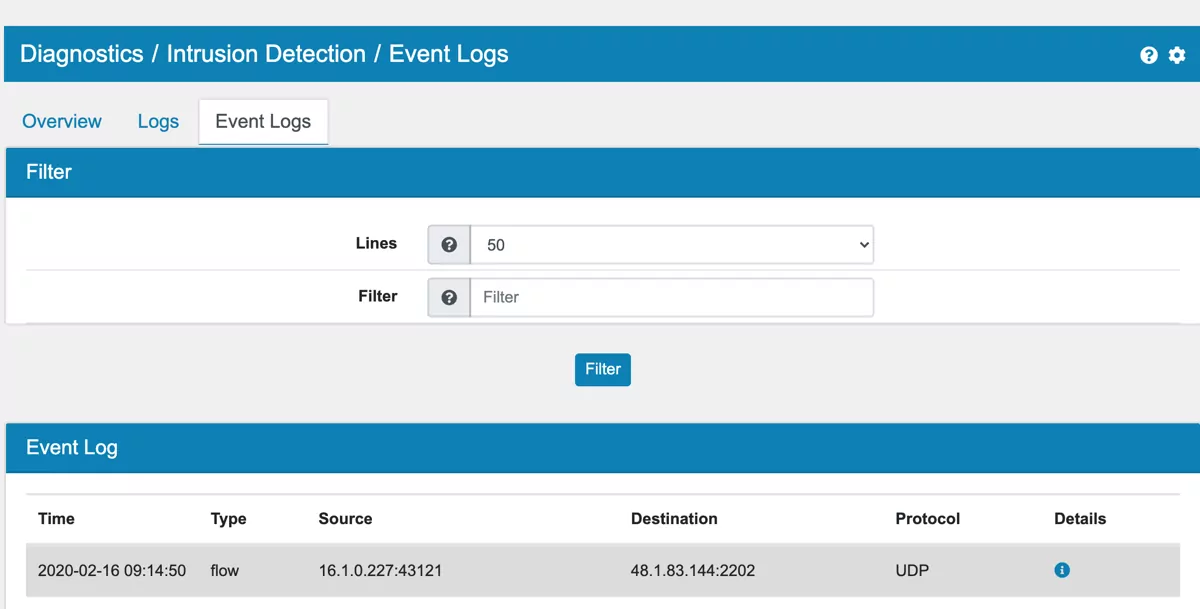The image size is (1200, 609).
Task: Click the help icon next to Lines
Action: coord(448,243)
